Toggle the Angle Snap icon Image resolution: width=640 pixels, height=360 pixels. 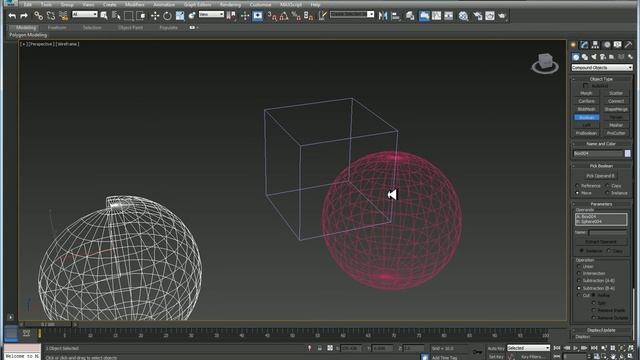pyautogui.click(x=284, y=16)
